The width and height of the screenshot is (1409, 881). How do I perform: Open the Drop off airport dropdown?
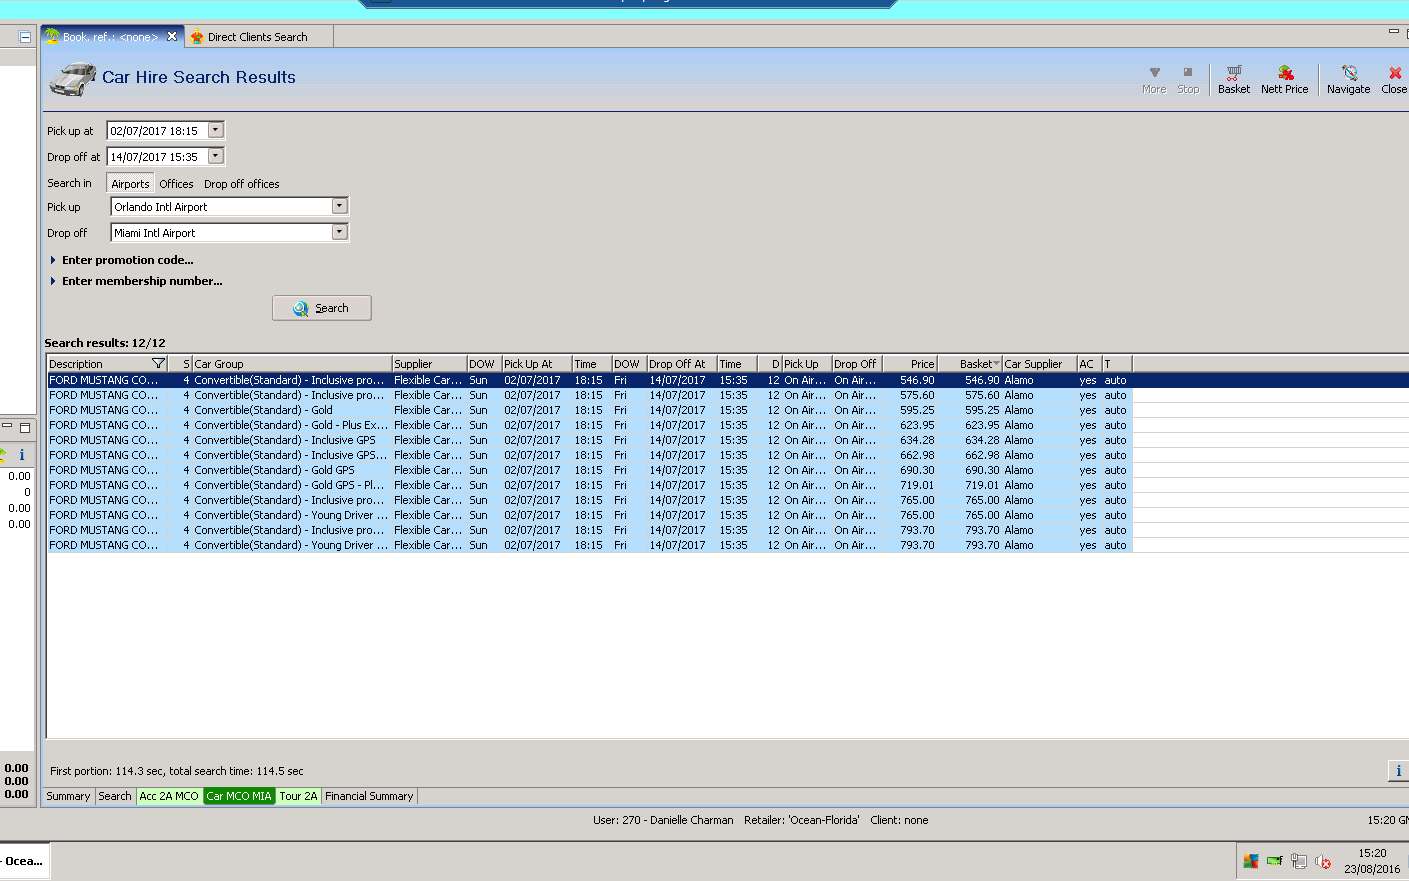click(340, 232)
